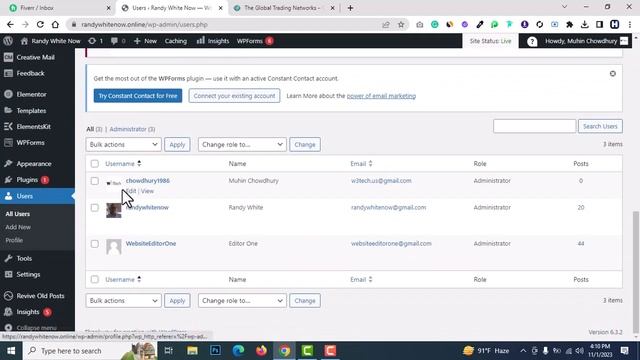640x360 pixels.
Task: Sort by Username in table header
Action: pyautogui.click(x=123, y=164)
